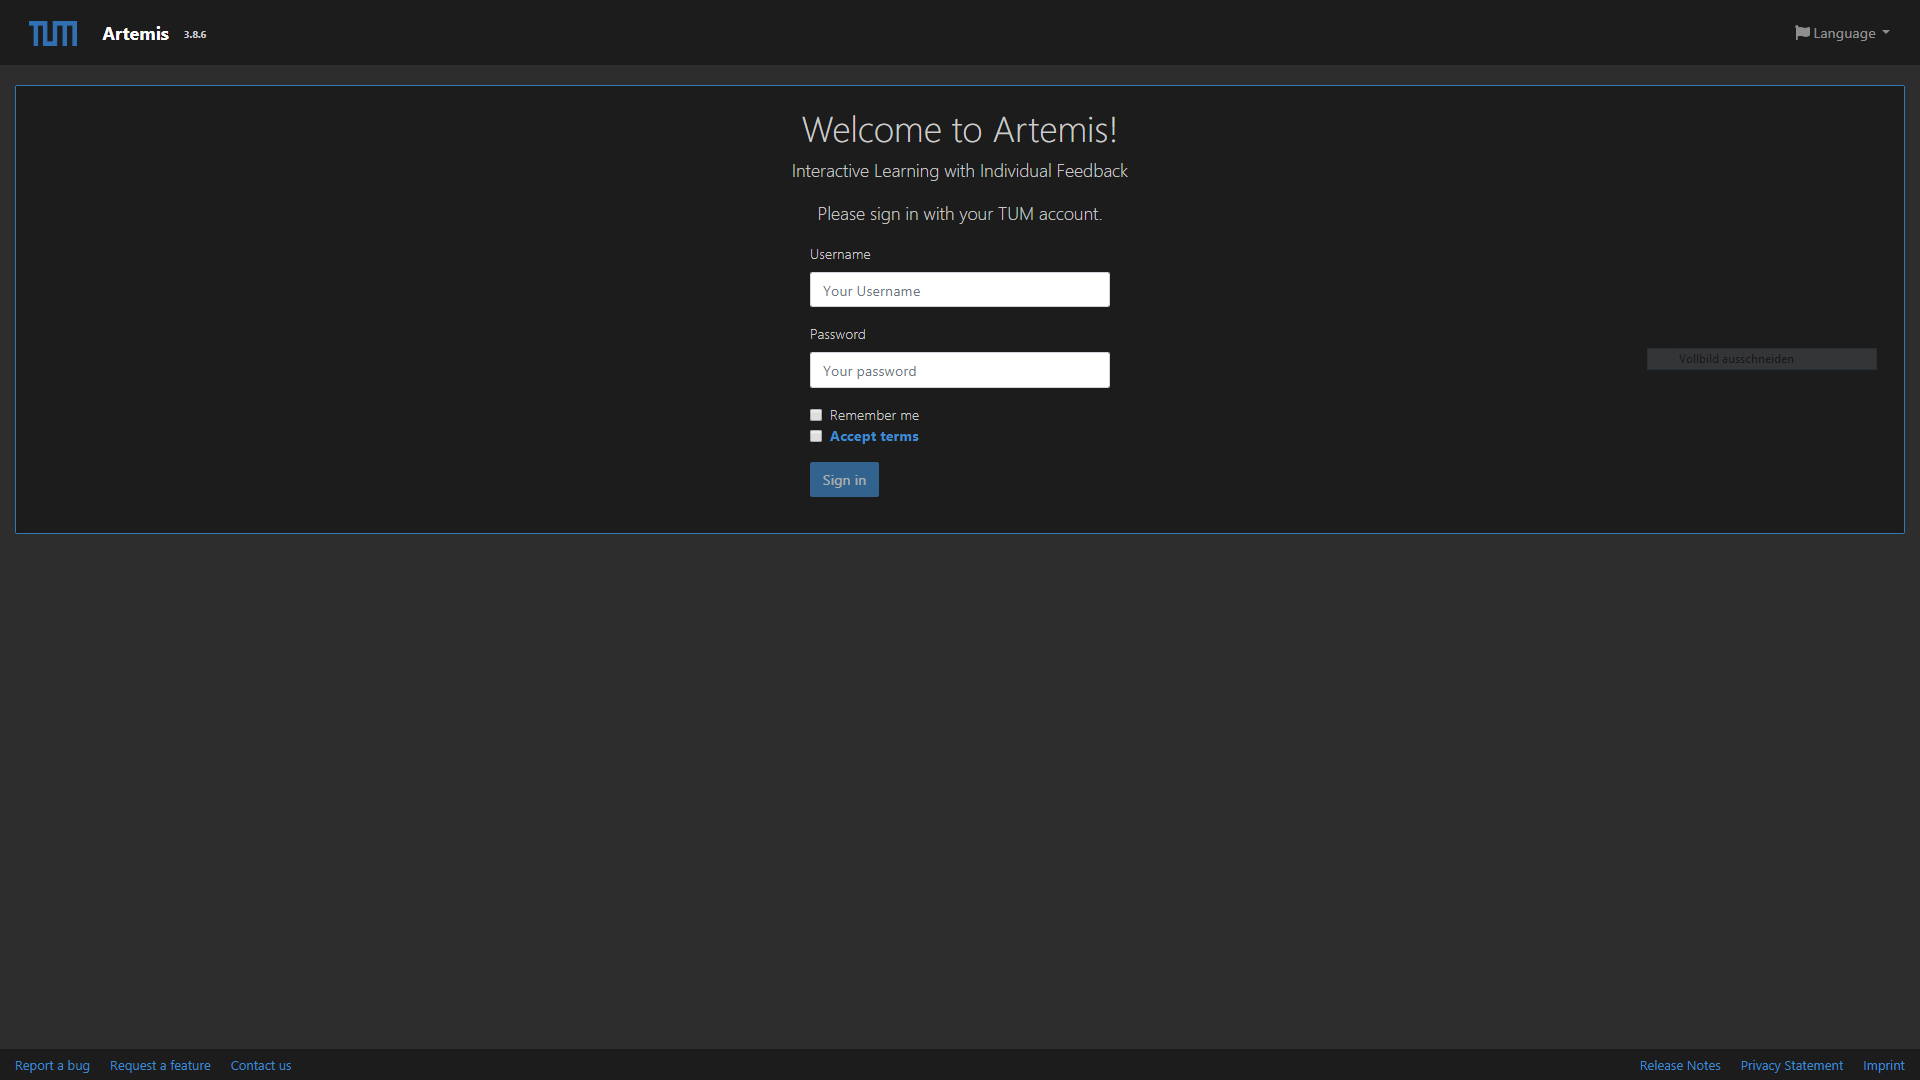
Task: Click the flag icon next to Language
Action: [x=1801, y=32]
